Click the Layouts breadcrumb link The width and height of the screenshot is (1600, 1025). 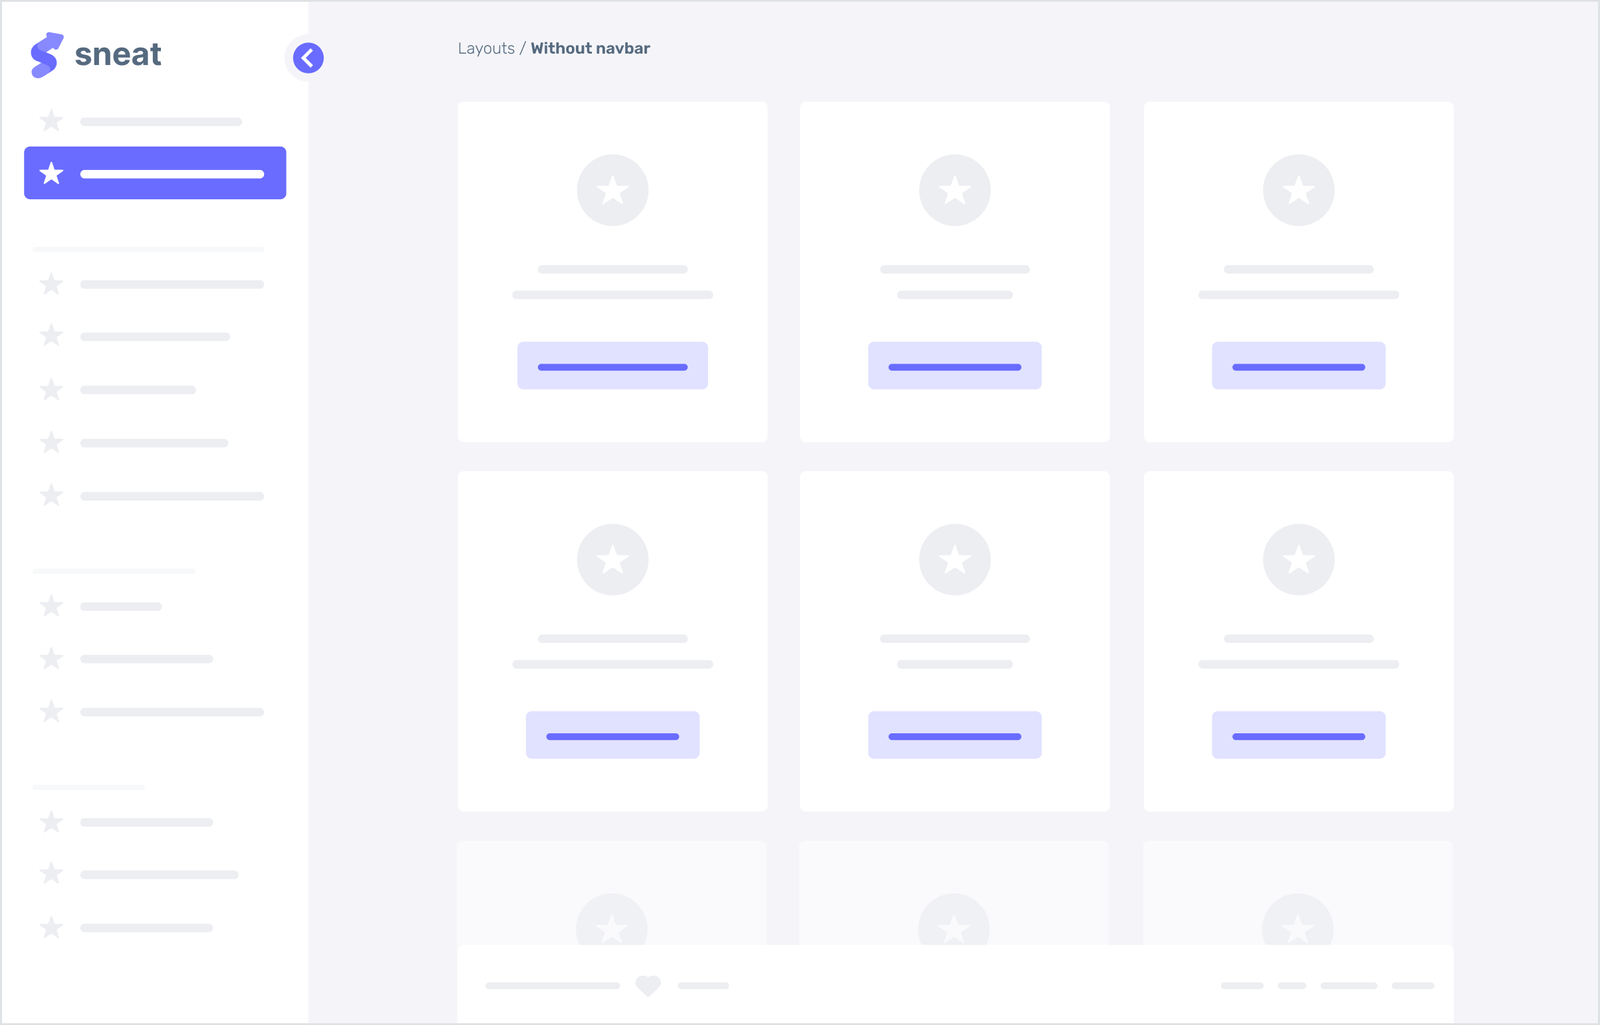click(x=486, y=48)
